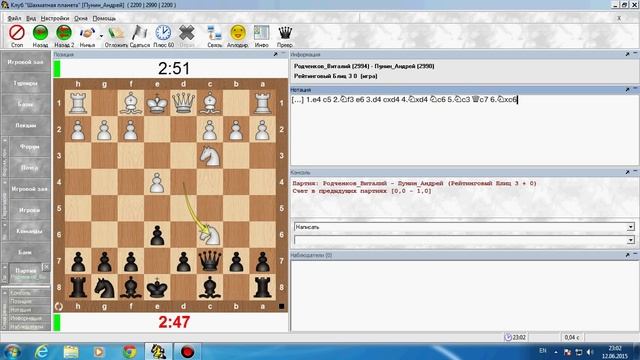
Task: Minimize the Консоль panel
Action: [x=636, y=172]
